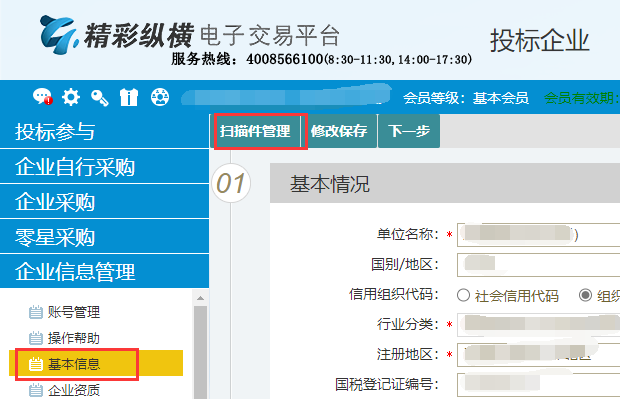Expand the 零星采购 menu section
Viewport: 620px width, 399px height.
[x=104, y=237]
